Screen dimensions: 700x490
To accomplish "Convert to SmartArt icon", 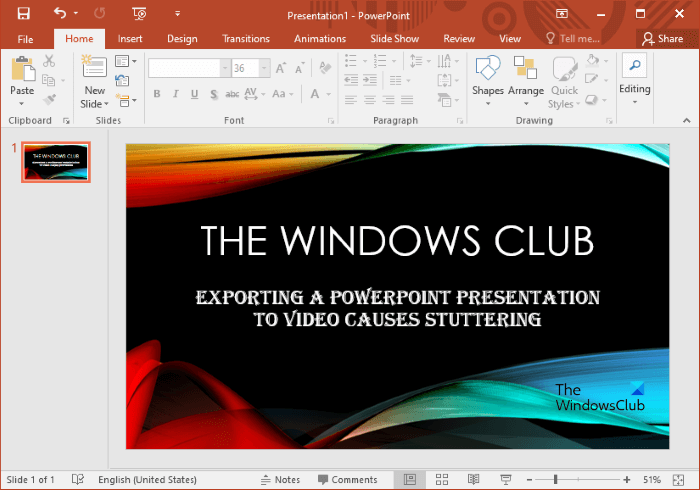I will coord(448,100).
